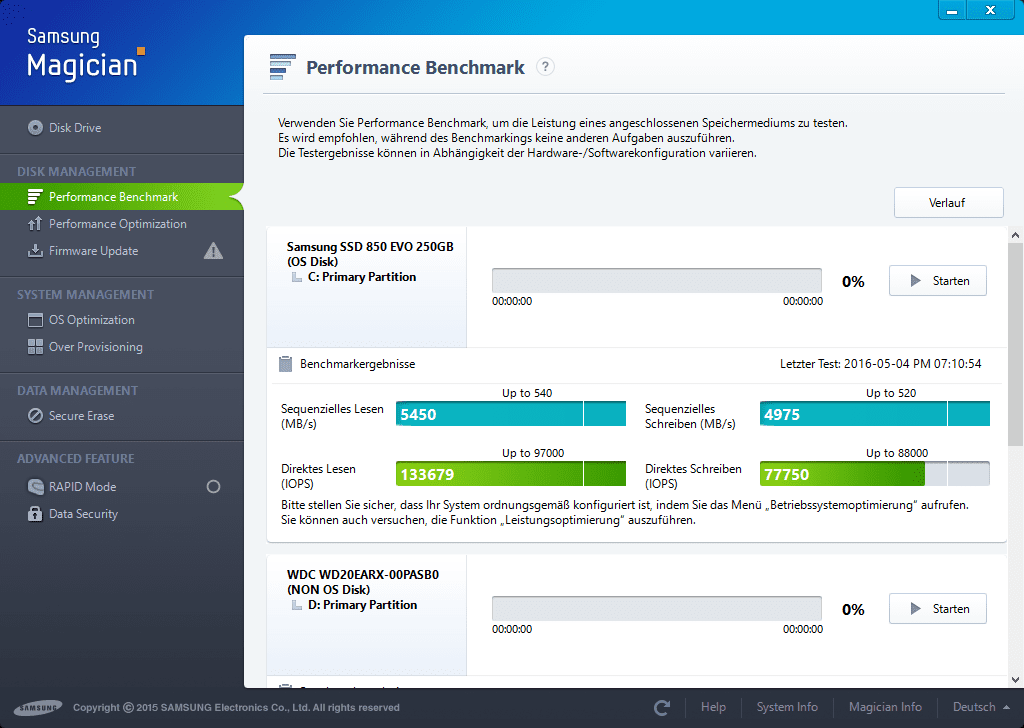
Task: Select Performance Benchmark menu item
Action: coord(121,197)
